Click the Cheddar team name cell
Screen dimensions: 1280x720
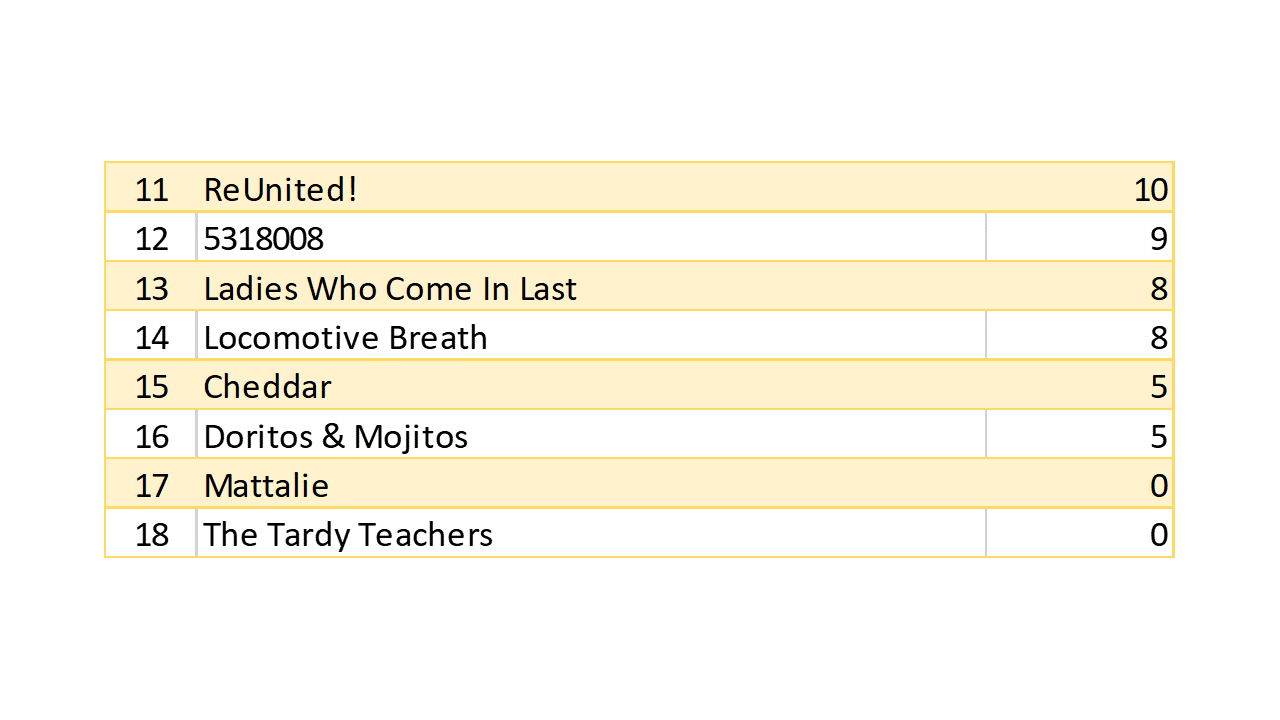[267, 386]
